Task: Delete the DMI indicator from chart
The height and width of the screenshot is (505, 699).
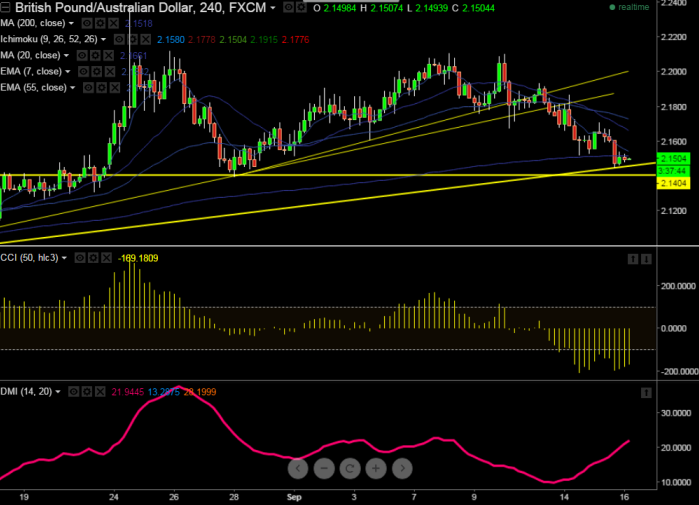Action: 101,391
